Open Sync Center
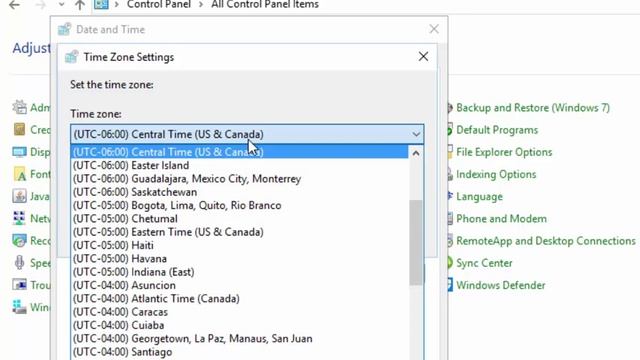The height and width of the screenshot is (360, 640). pyautogui.click(x=484, y=263)
